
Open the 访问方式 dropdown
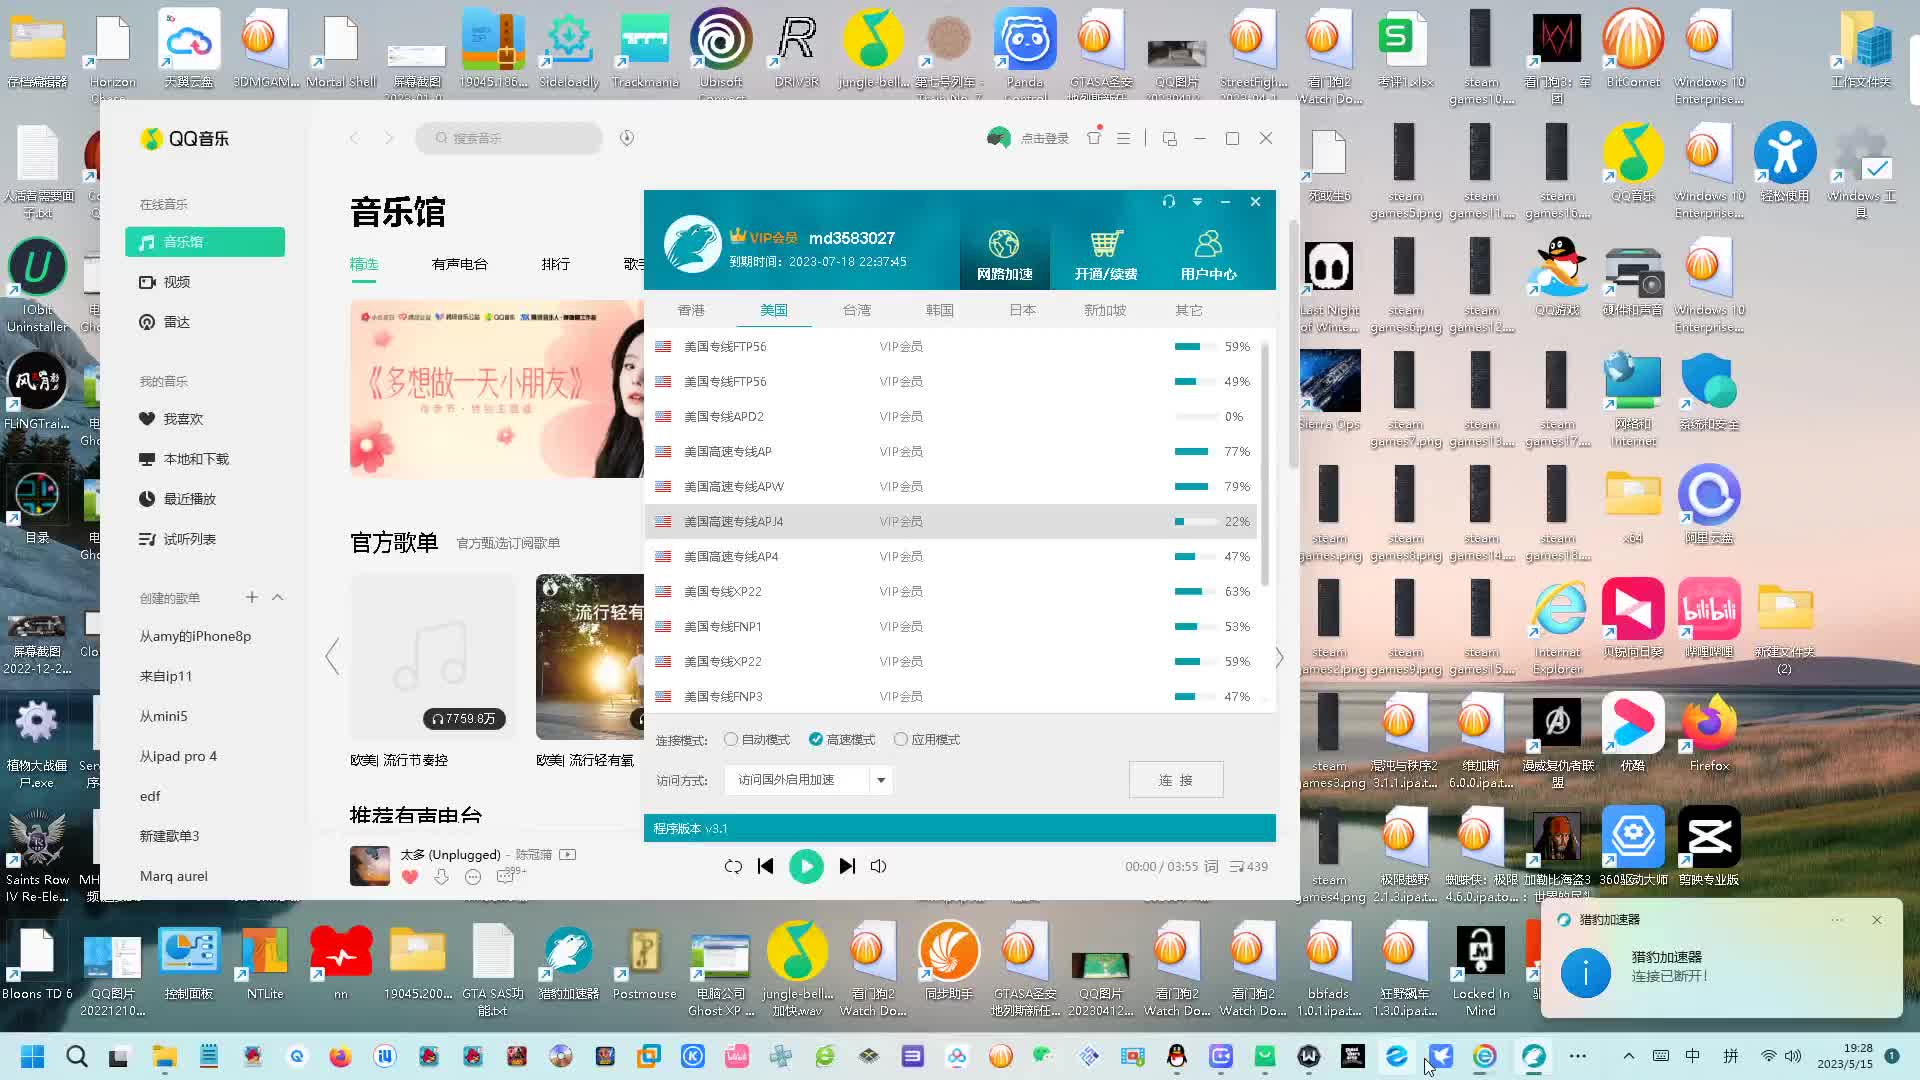[881, 780]
